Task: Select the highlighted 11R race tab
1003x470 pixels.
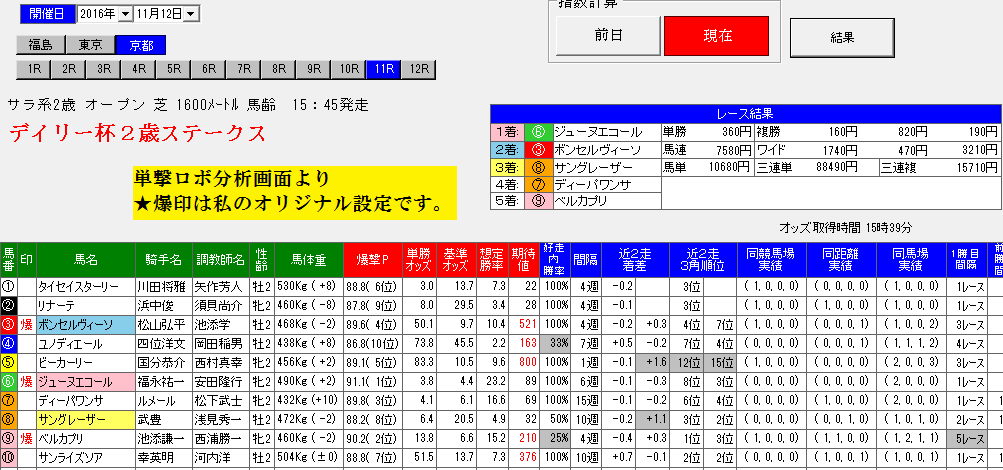Action: 384,70
